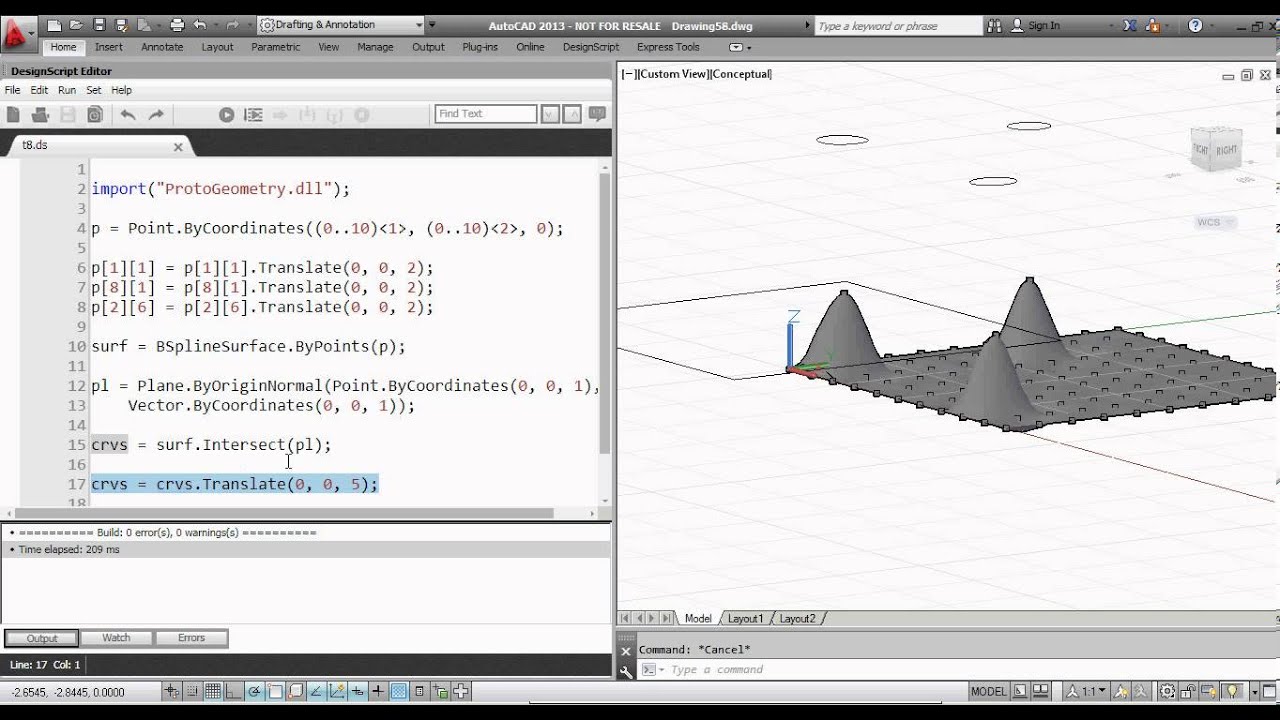Screen dimensions: 1280x720
Task: Toggle Ortho Mode in status bar
Action: (x=233, y=691)
